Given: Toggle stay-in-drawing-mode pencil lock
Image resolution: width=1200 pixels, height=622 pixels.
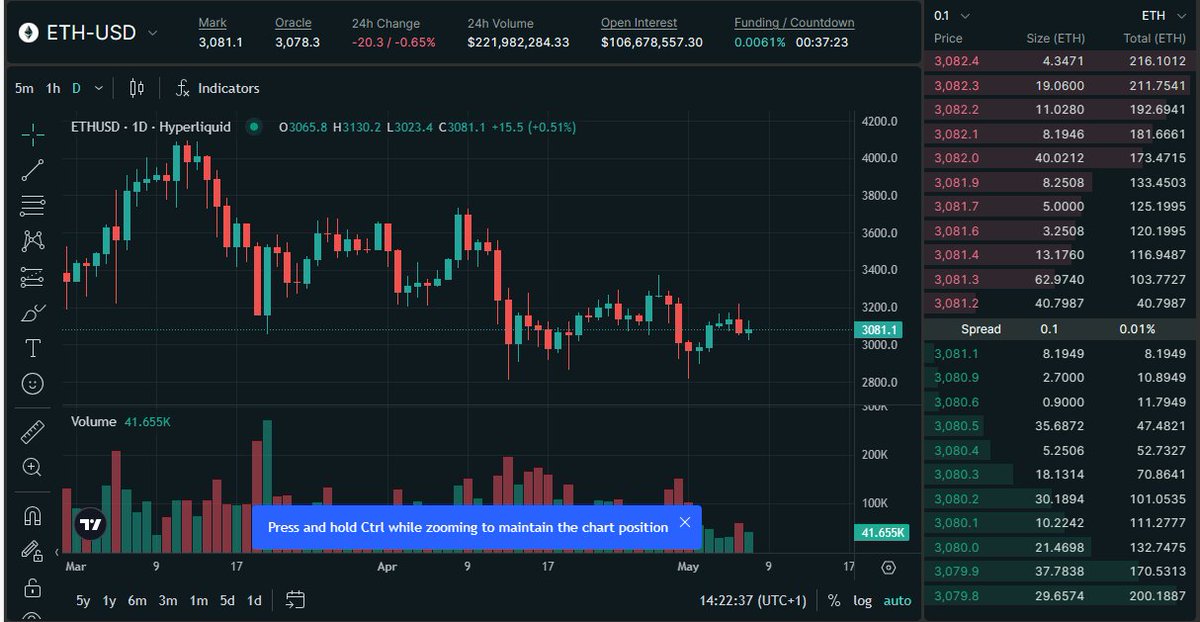Looking at the screenshot, I should (32, 551).
